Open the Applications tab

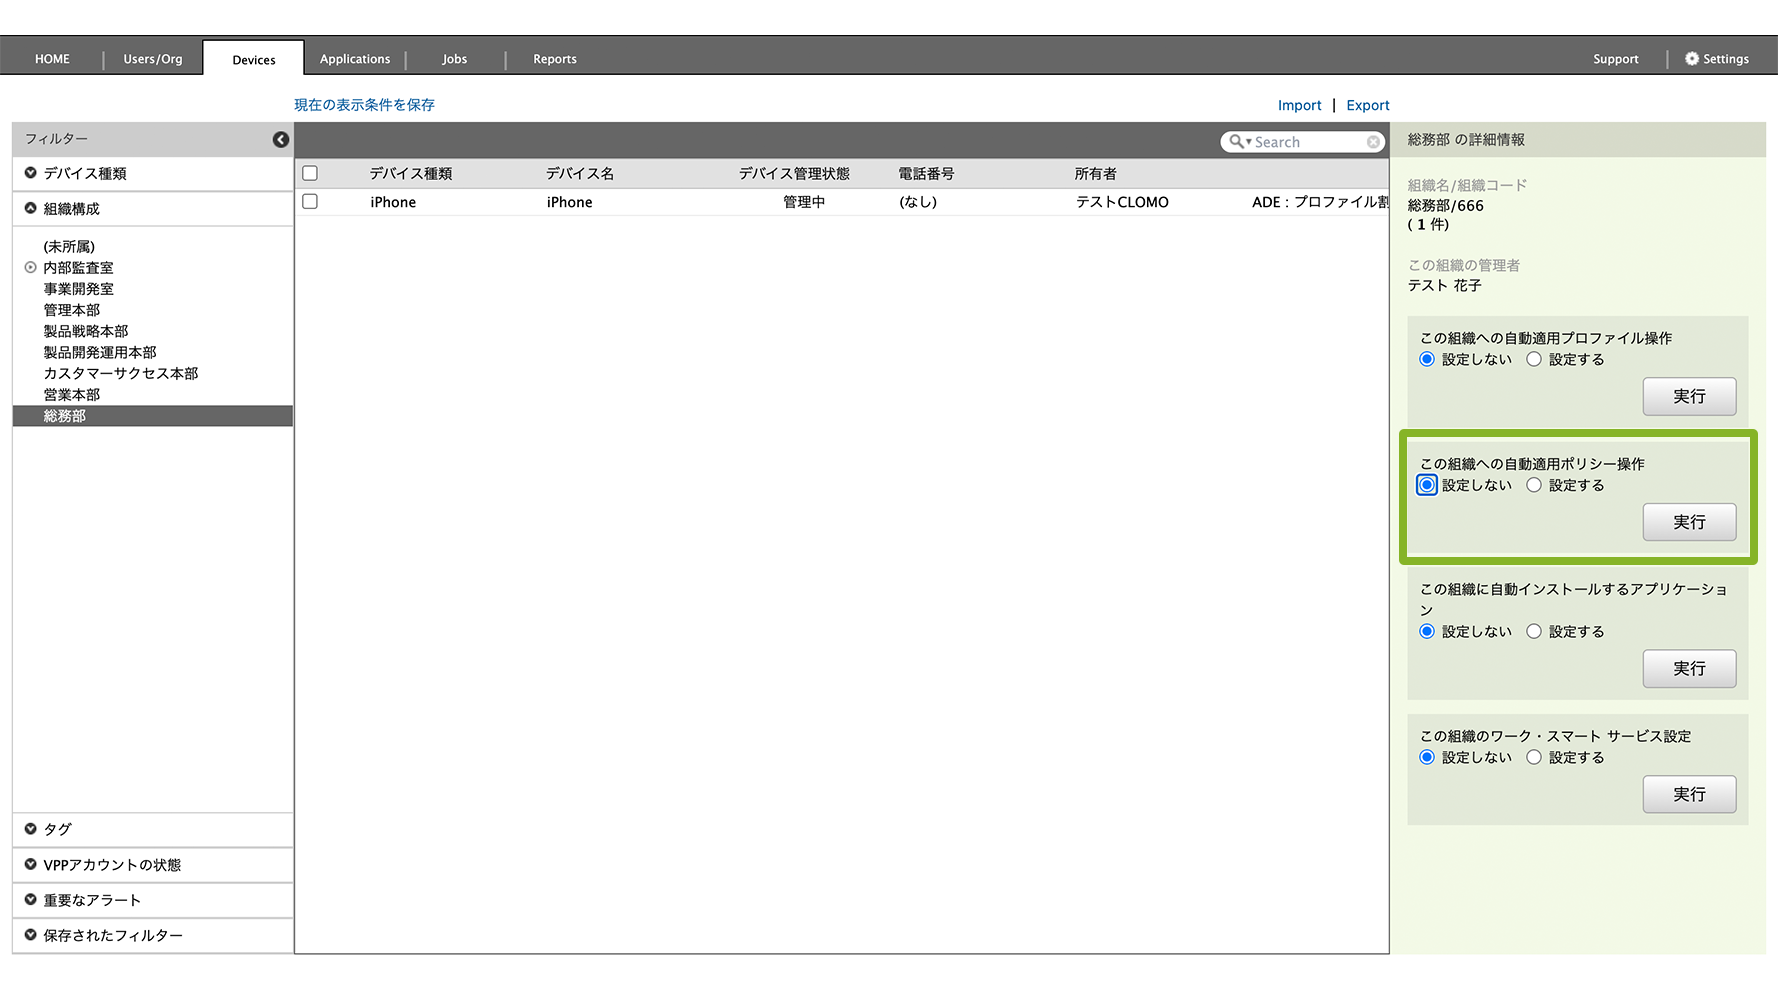355,59
